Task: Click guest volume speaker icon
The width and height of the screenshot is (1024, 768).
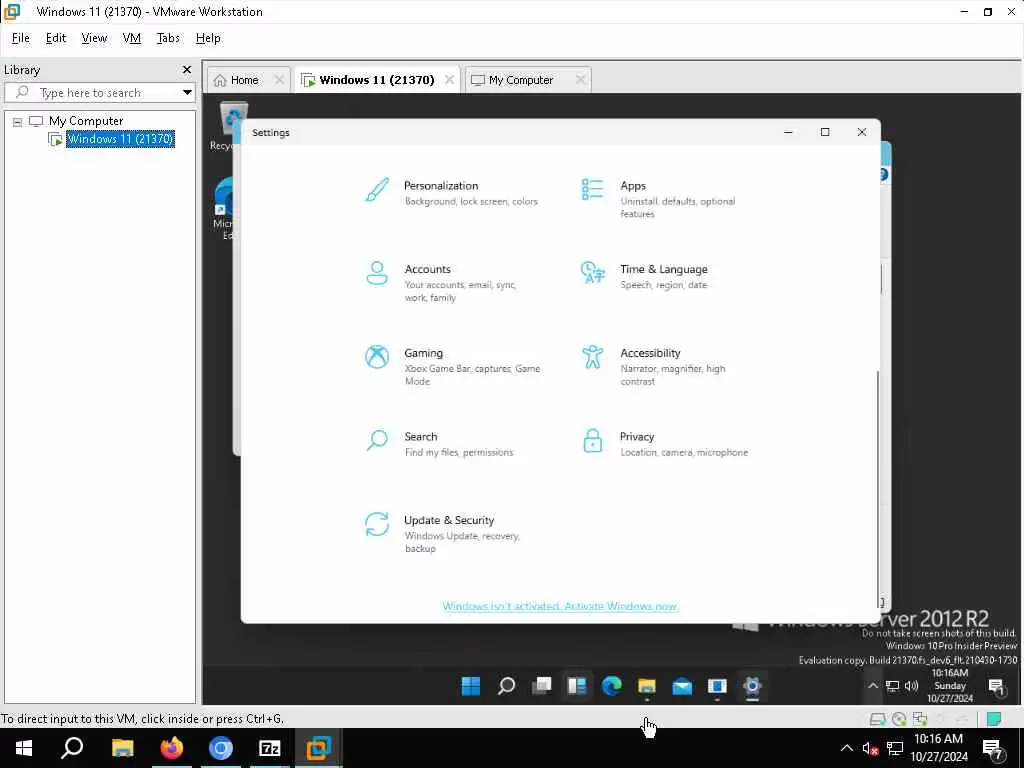Action: coord(912,686)
